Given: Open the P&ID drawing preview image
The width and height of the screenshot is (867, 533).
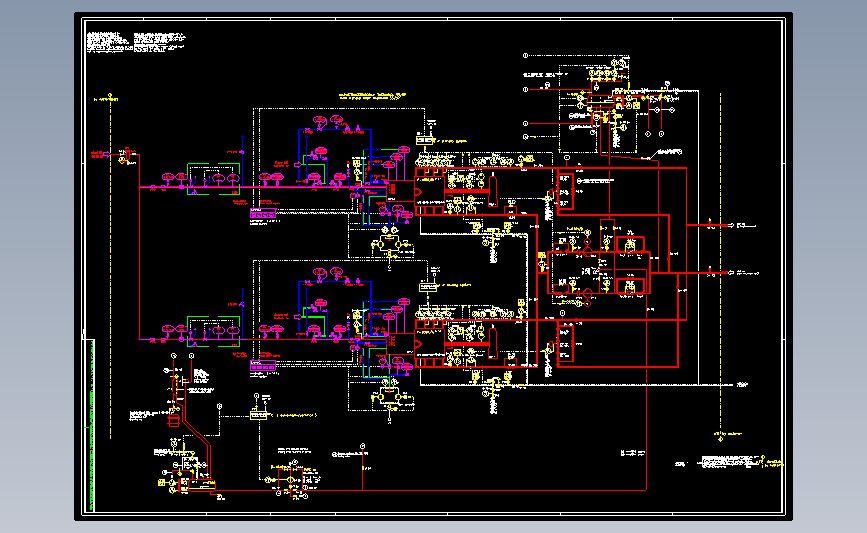Looking at the screenshot, I should pyautogui.click(x=434, y=266).
